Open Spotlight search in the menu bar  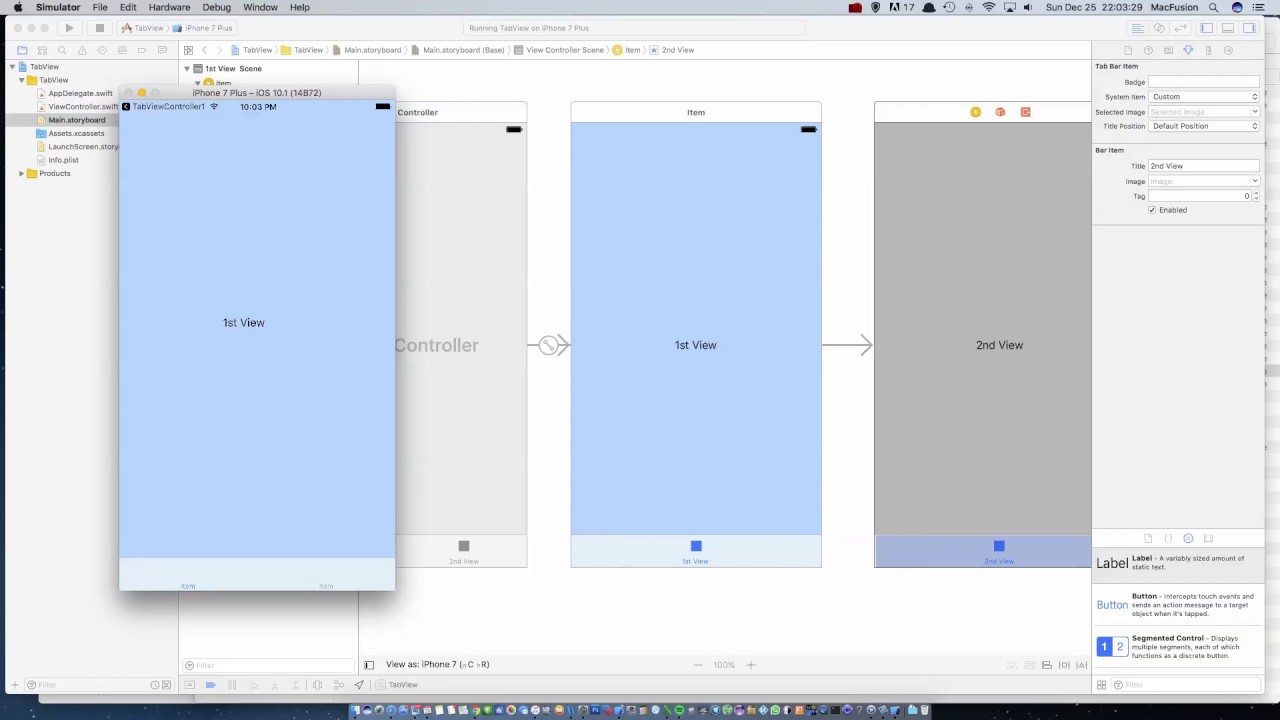pyautogui.click(x=1213, y=7)
